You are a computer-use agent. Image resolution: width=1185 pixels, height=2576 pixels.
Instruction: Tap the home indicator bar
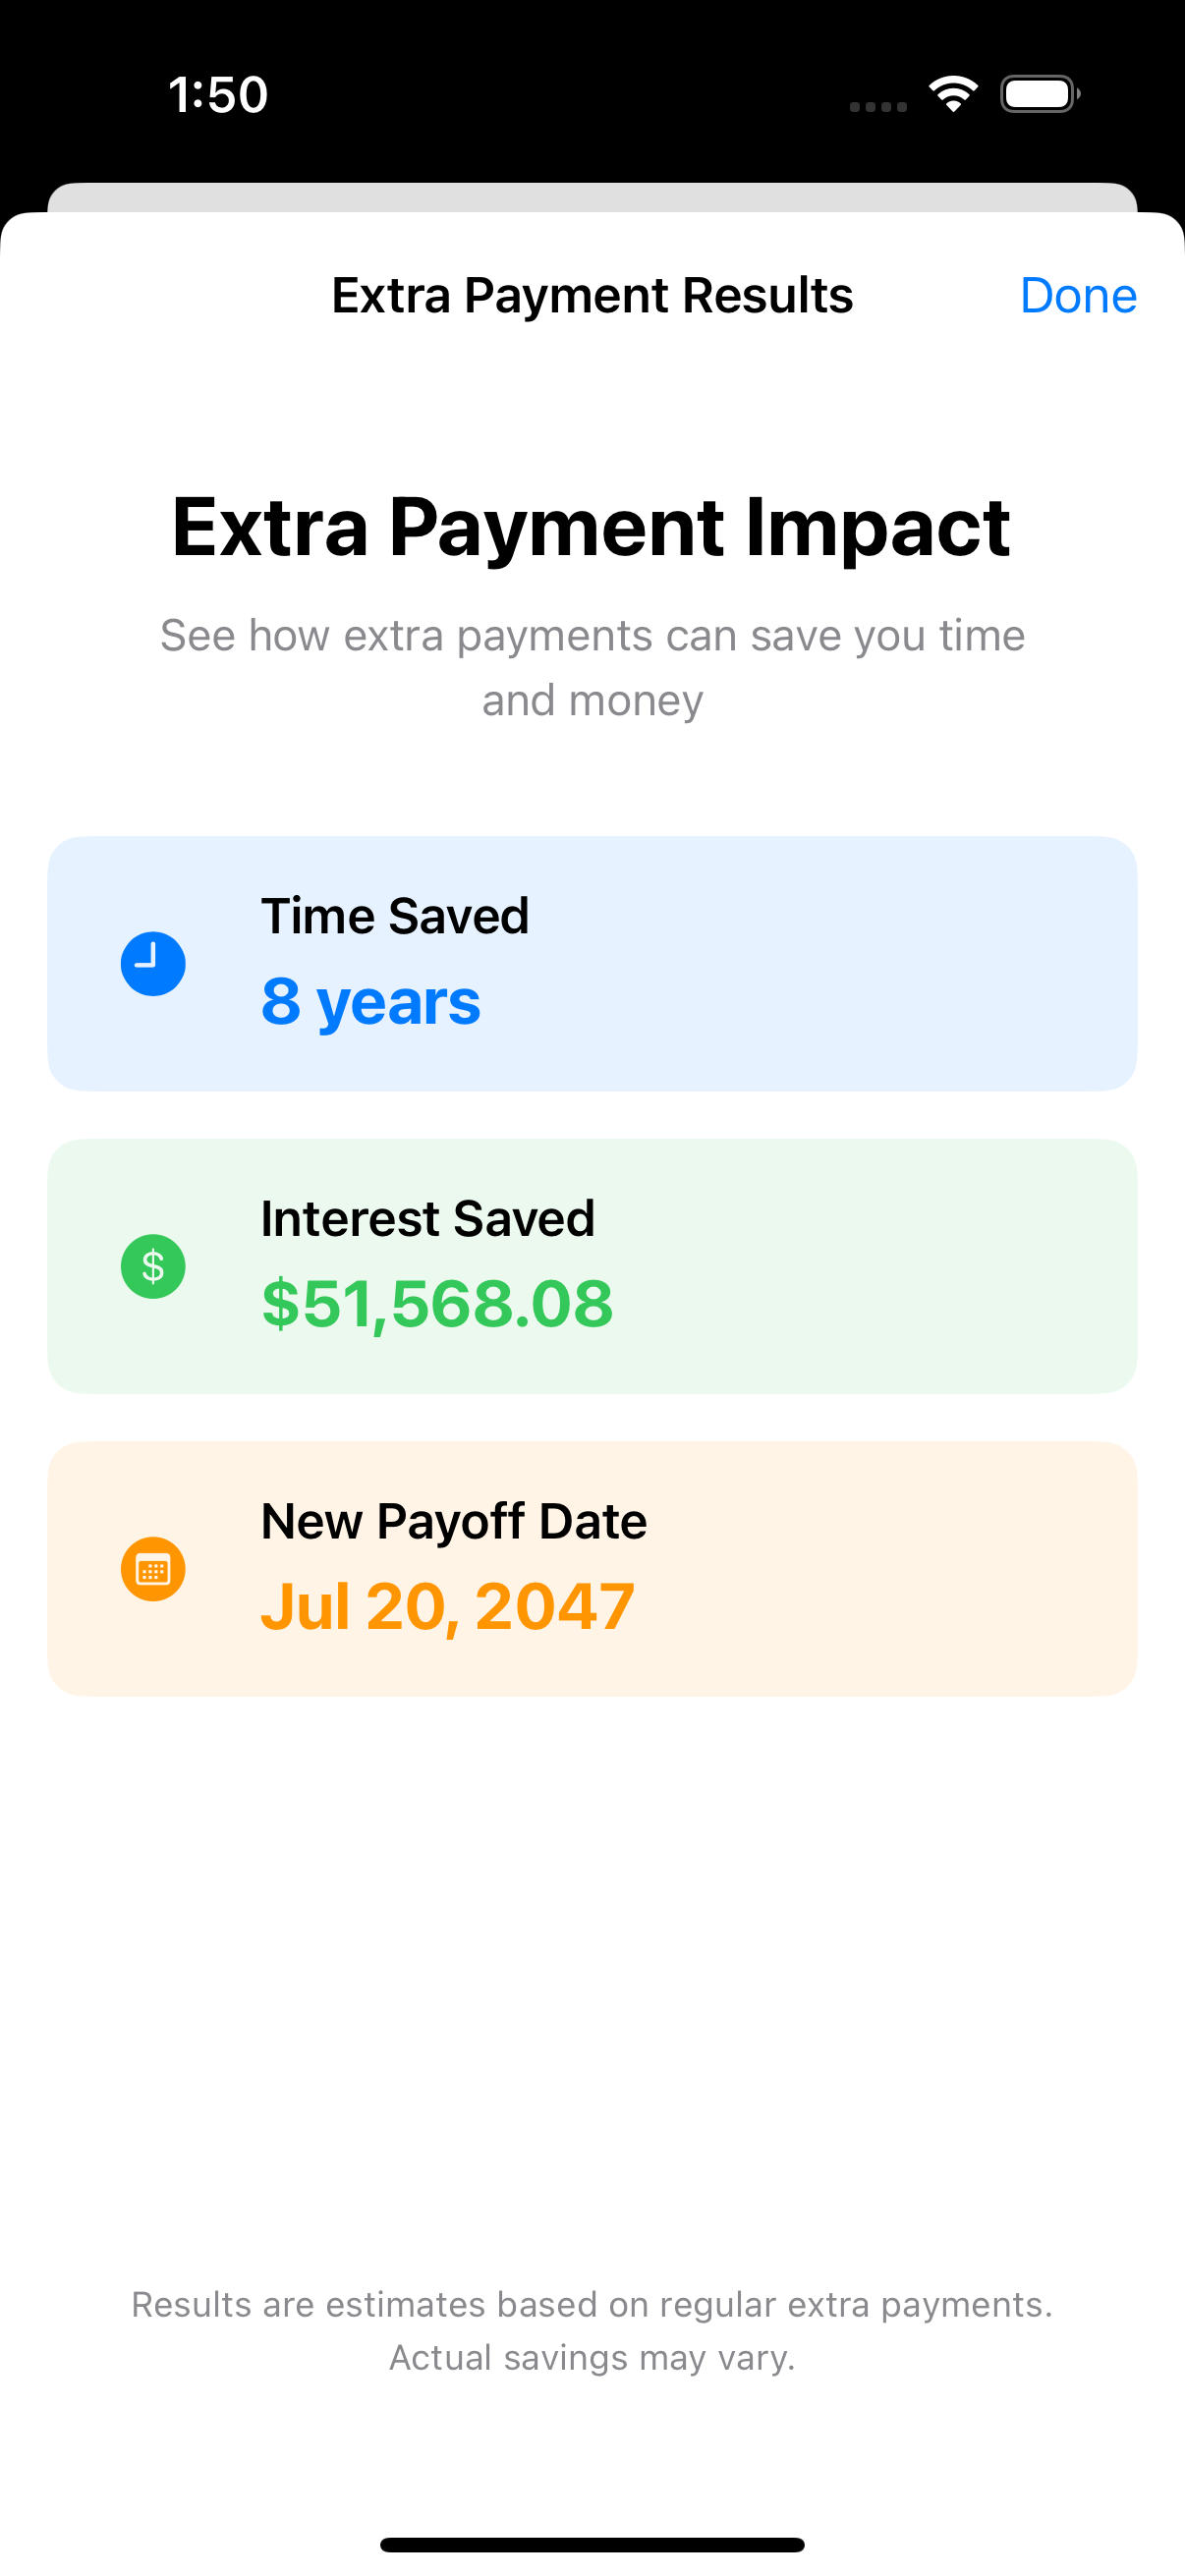click(592, 2544)
